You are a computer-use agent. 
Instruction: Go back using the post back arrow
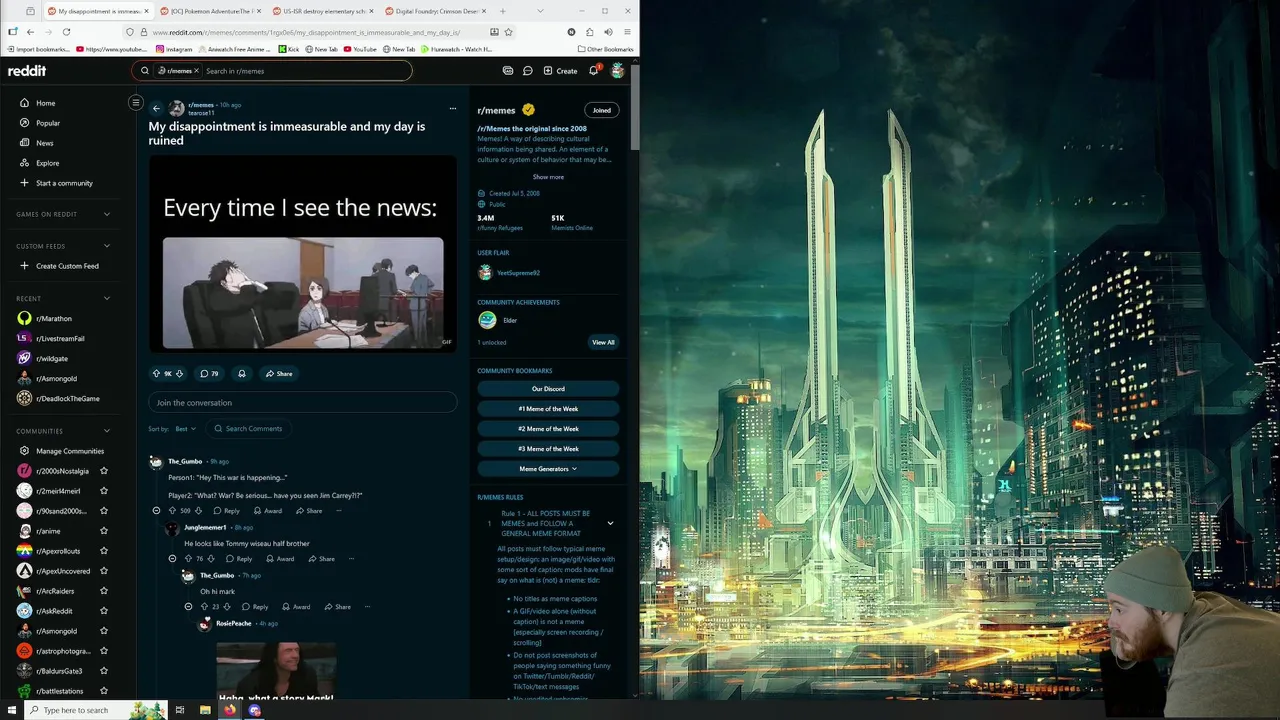(156, 108)
